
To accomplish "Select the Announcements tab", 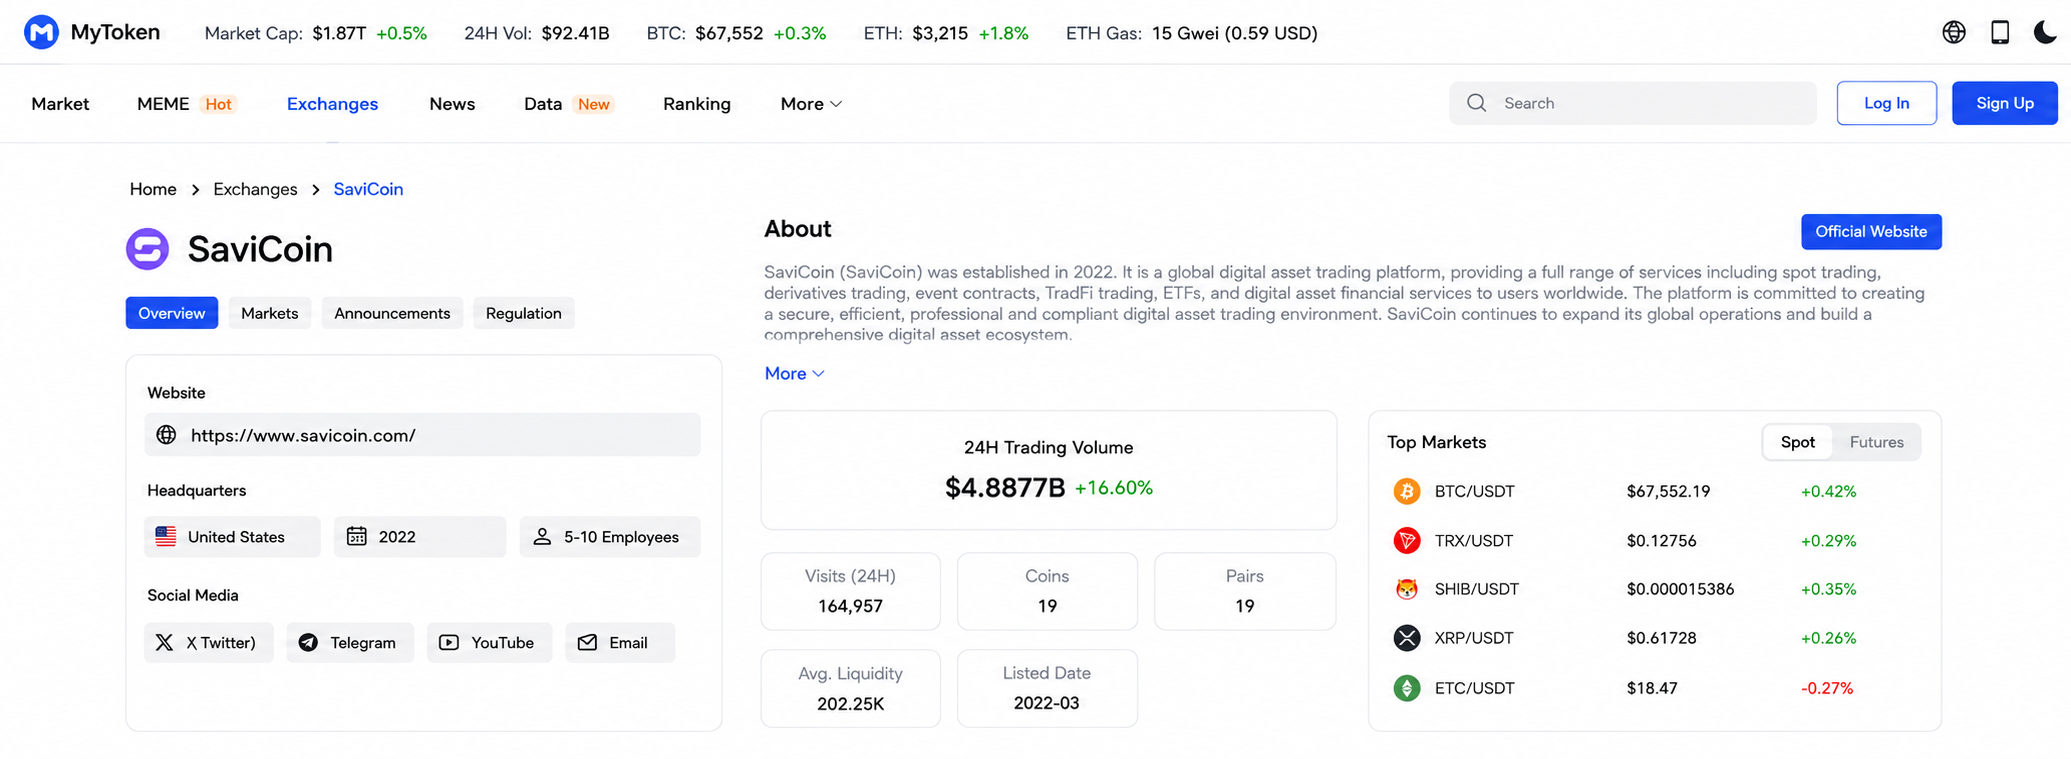I will (392, 313).
